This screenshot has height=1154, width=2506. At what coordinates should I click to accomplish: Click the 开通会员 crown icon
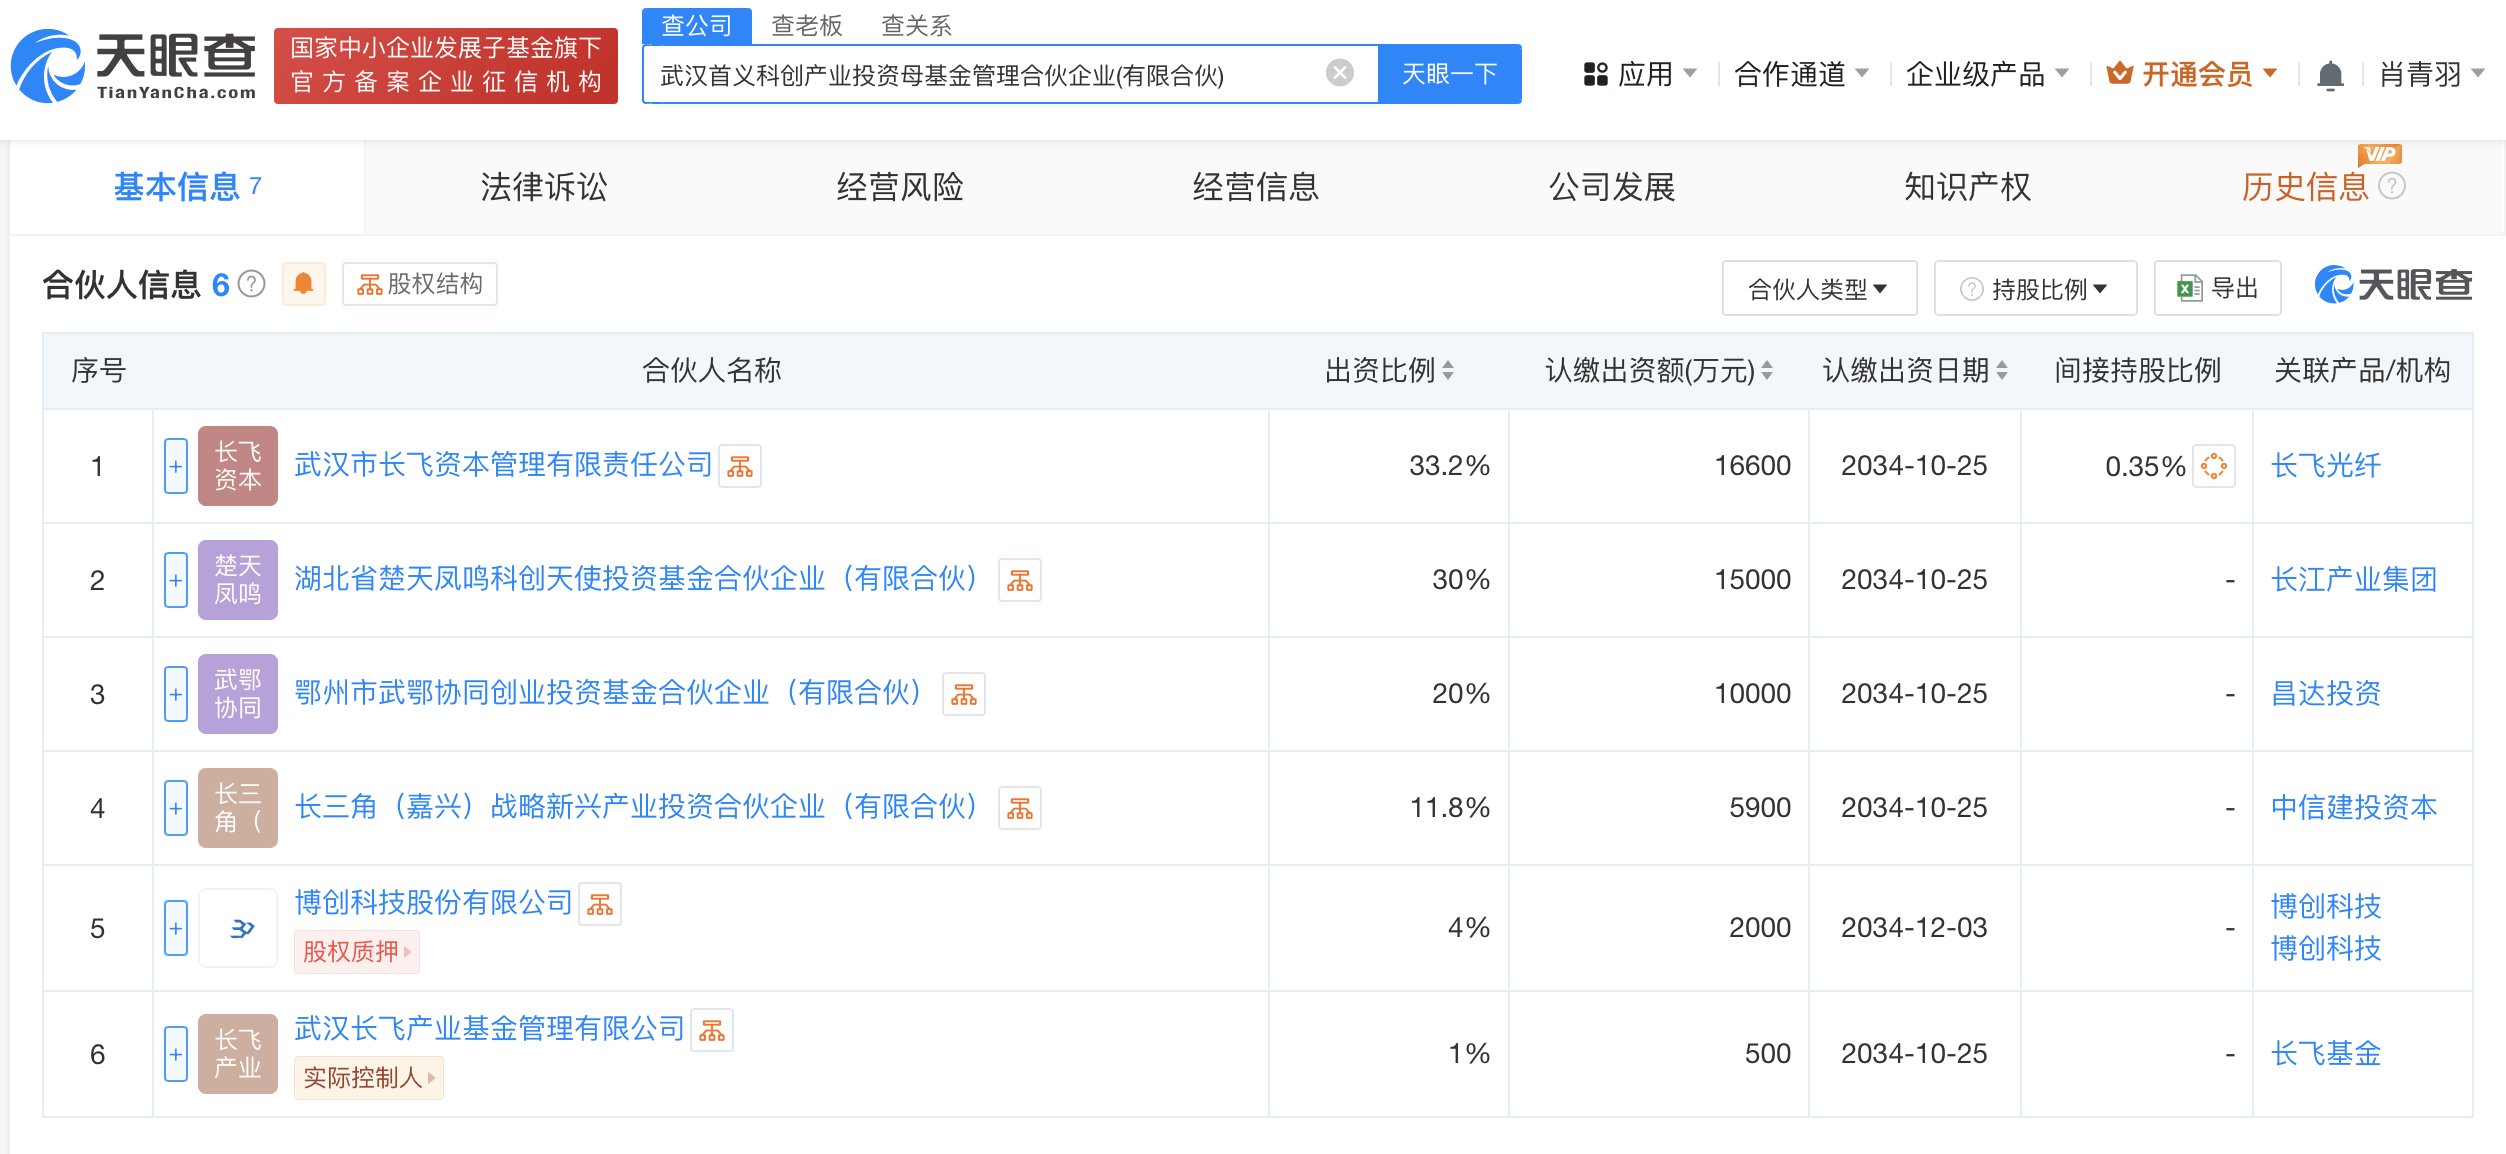click(x=2120, y=73)
